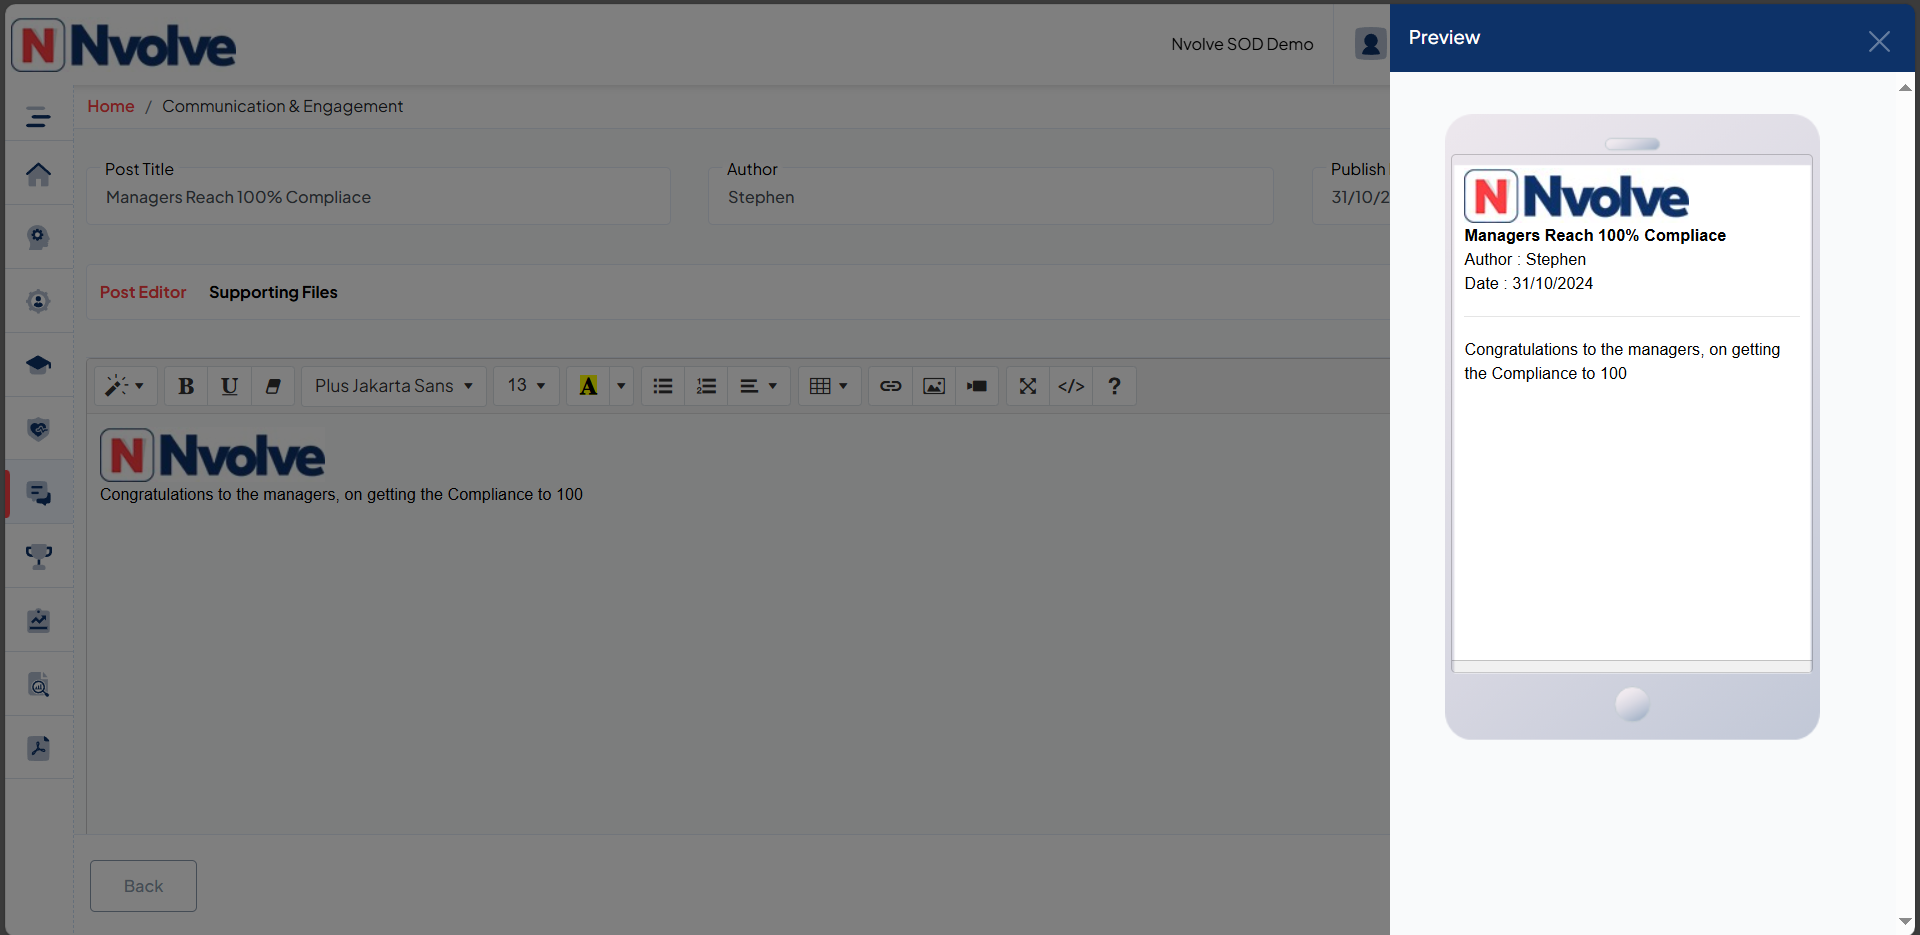Click the preview scrollbar down arrow
This screenshot has width=1920, height=935.
pos(1905,921)
